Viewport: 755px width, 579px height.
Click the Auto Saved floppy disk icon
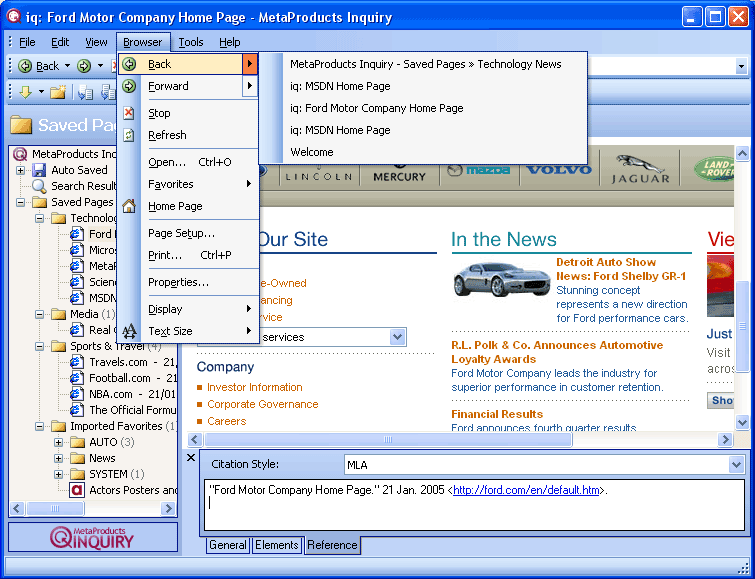tap(39, 170)
